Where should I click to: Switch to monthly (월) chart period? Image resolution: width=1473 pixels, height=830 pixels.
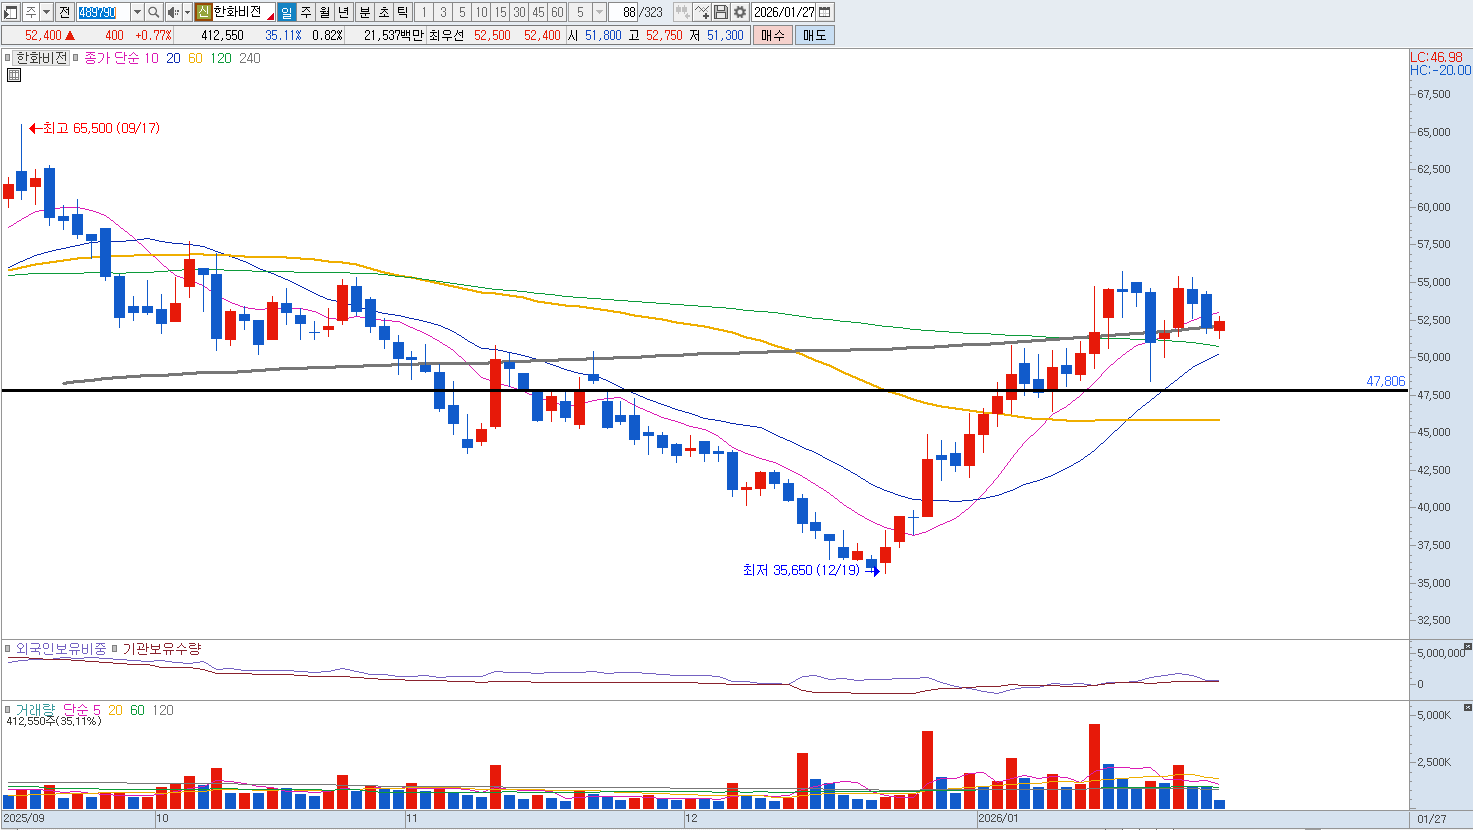325,12
